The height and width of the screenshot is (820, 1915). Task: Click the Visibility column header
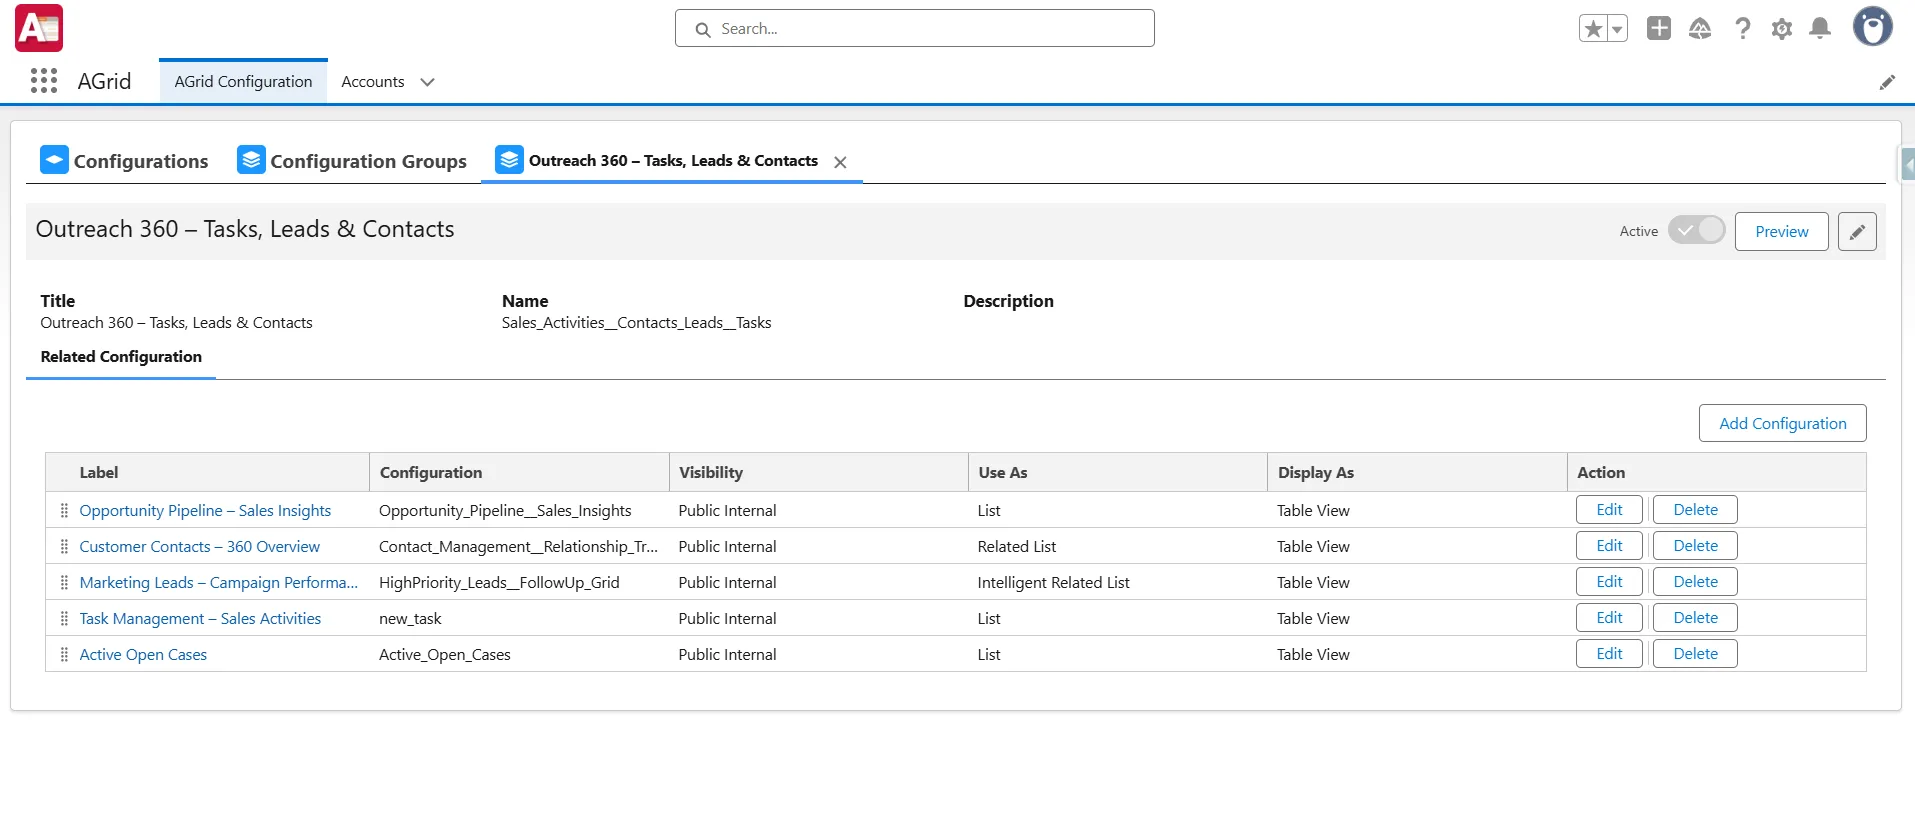tap(818, 472)
